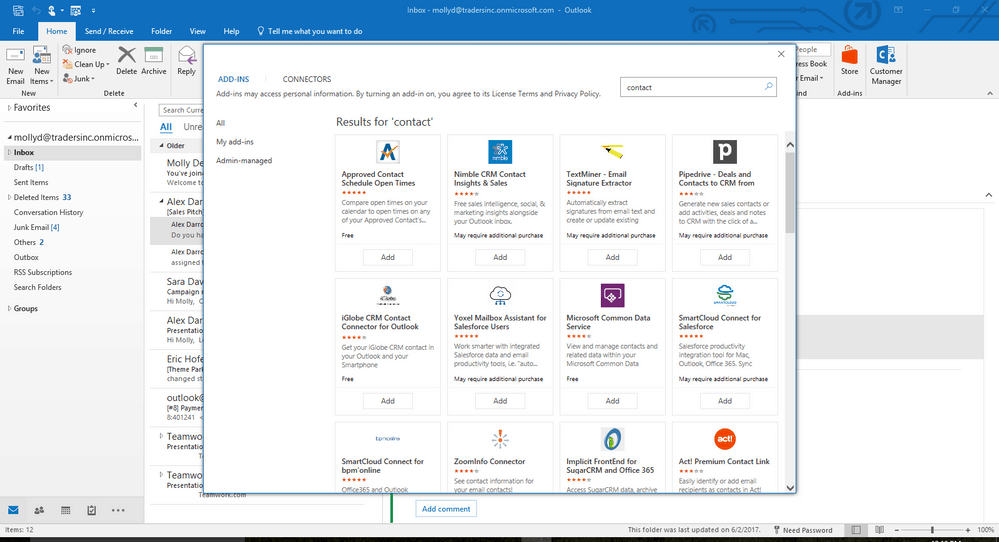Image resolution: width=999 pixels, height=542 pixels.
Task: Open Pipedrive add-in logo
Action: (725, 152)
